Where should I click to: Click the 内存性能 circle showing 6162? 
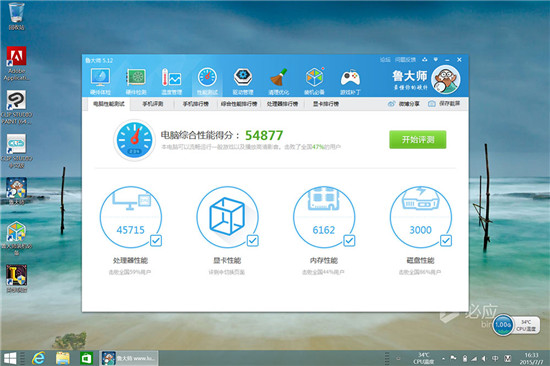[x=324, y=217]
